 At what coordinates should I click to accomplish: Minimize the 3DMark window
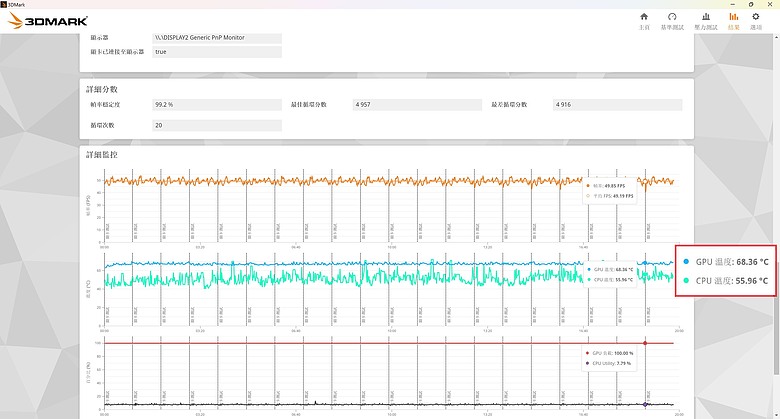click(732, 4)
